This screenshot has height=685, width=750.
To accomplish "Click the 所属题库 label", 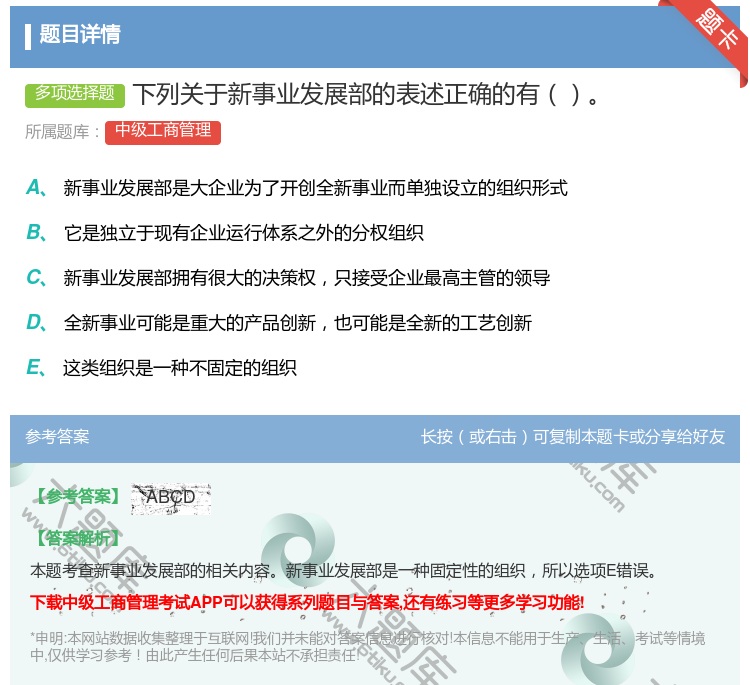I will [x=62, y=131].
